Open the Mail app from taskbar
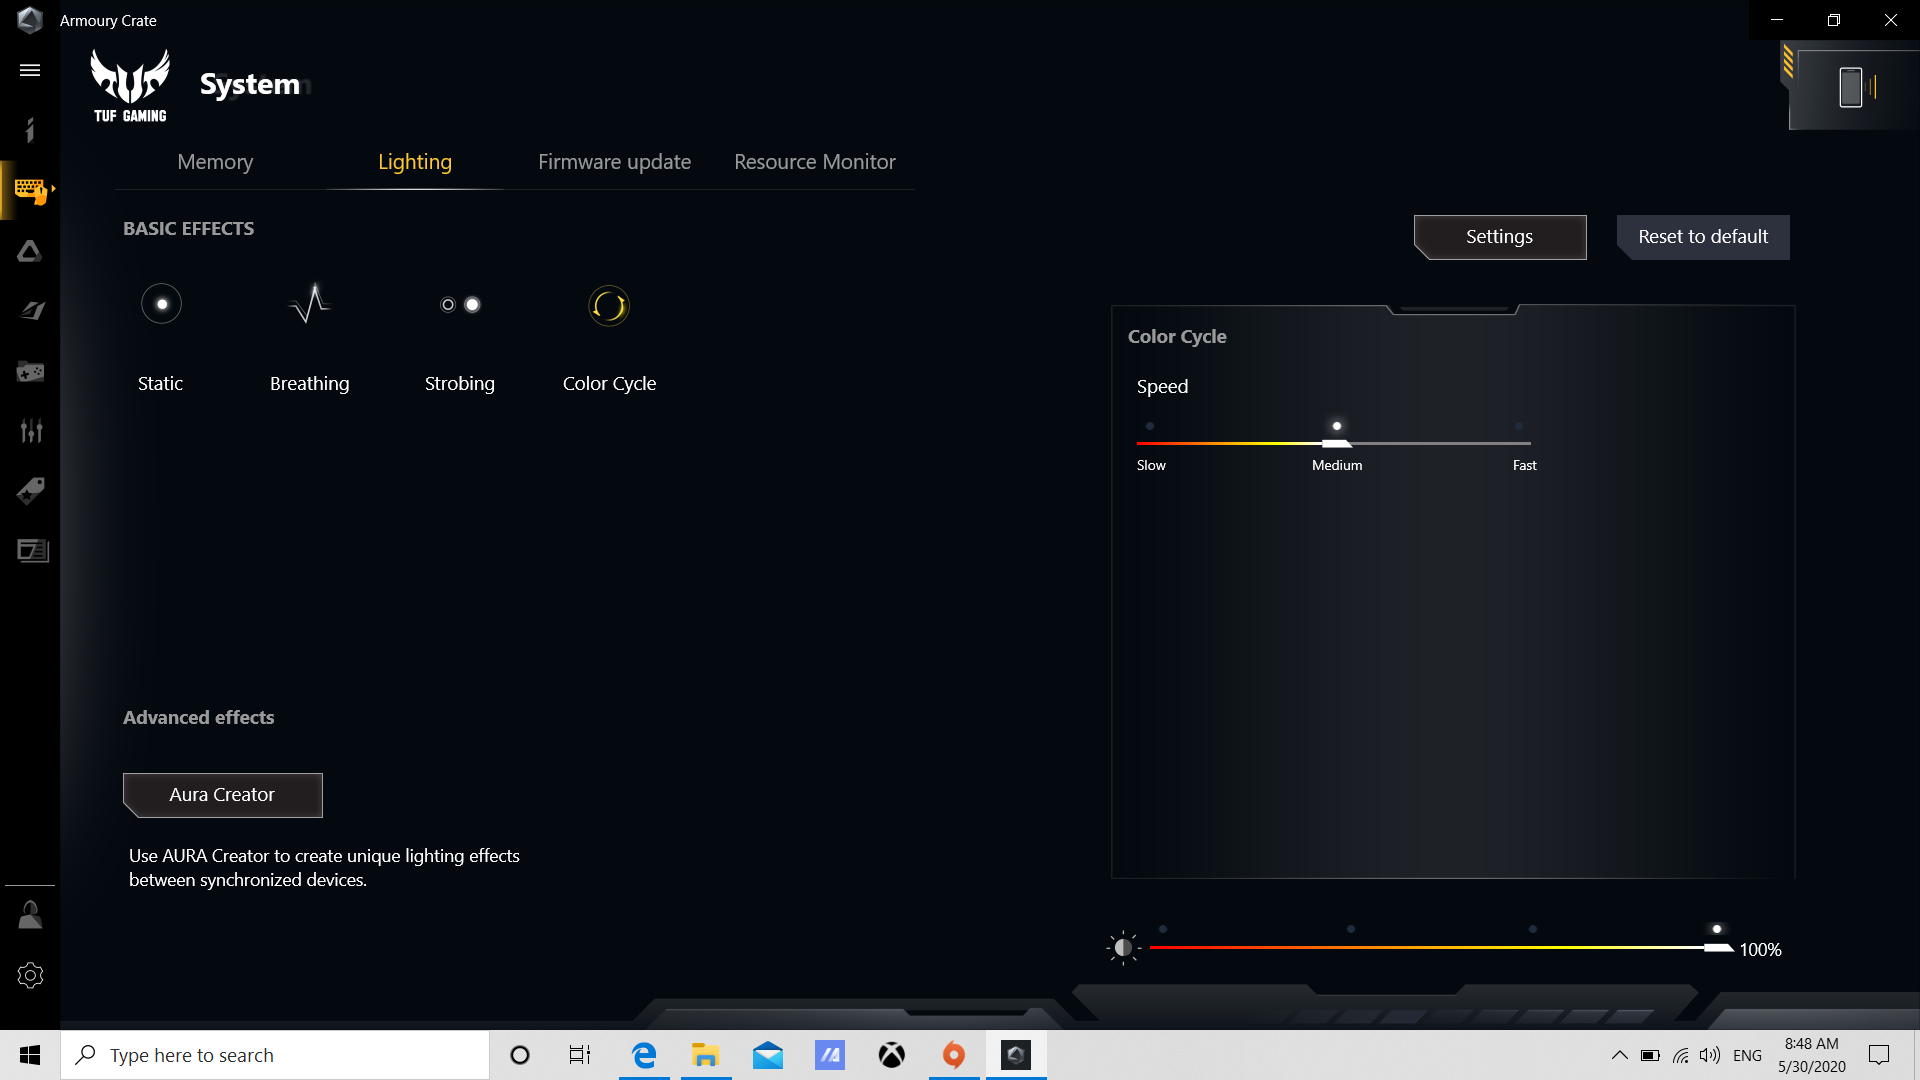This screenshot has height=1080, width=1920. (768, 1055)
